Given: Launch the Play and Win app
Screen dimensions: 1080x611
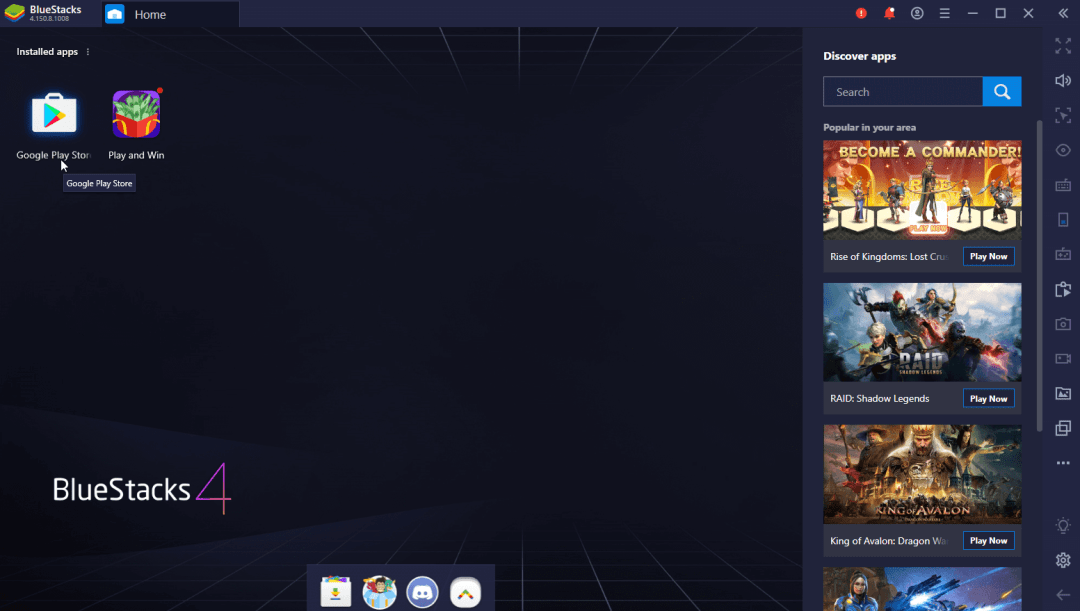Looking at the screenshot, I should click(x=136, y=114).
